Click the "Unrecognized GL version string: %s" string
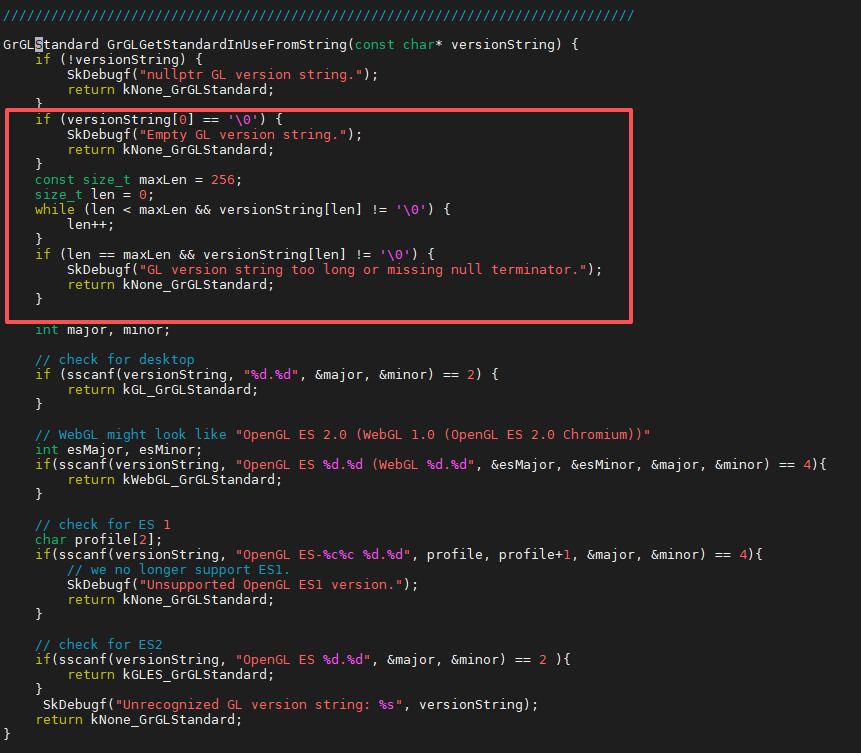The height and width of the screenshot is (753, 861). [259, 705]
